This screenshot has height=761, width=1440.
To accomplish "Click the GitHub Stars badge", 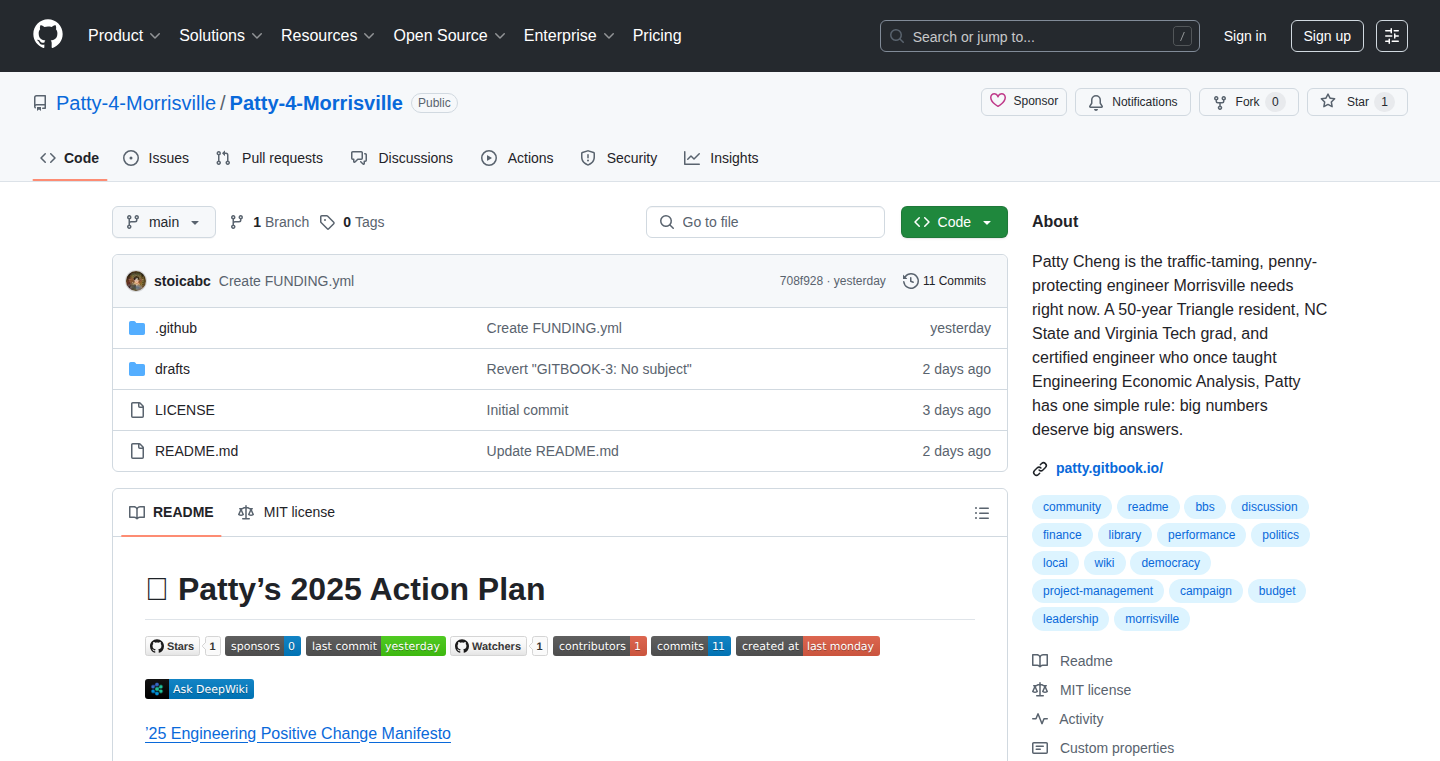I will [x=182, y=646].
